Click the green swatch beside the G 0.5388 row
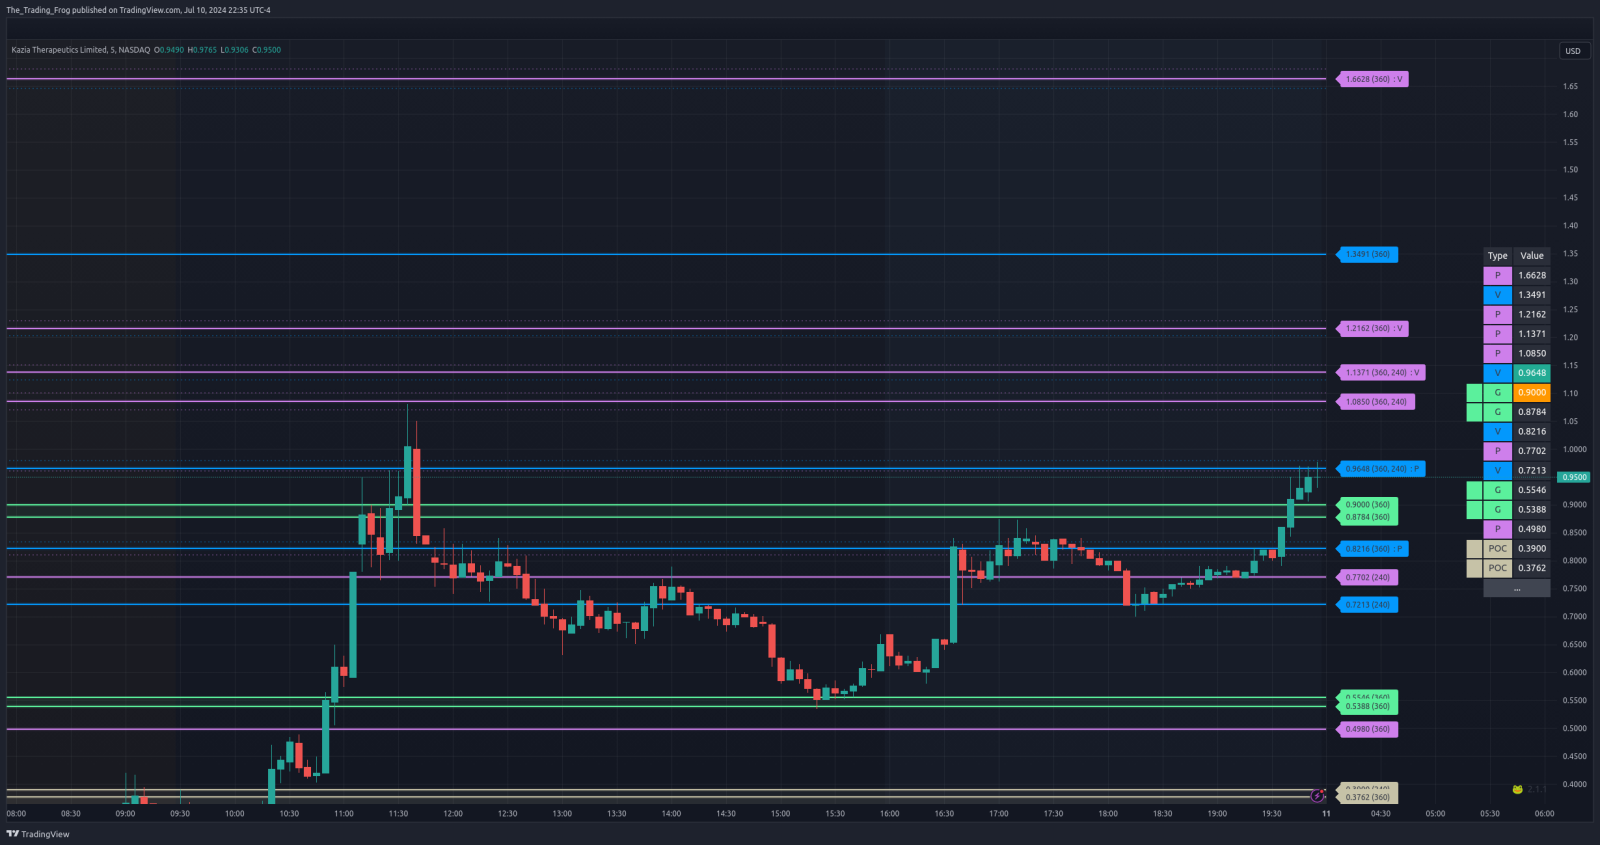1600x845 pixels. 1474,510
